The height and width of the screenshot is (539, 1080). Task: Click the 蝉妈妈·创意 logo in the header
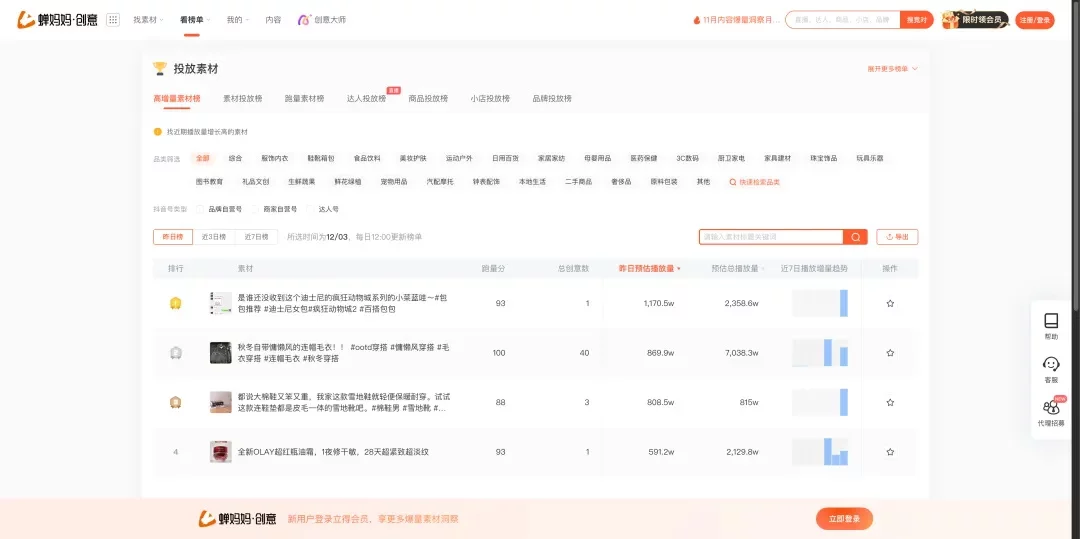pyautogui.click(x=57, y=20)
